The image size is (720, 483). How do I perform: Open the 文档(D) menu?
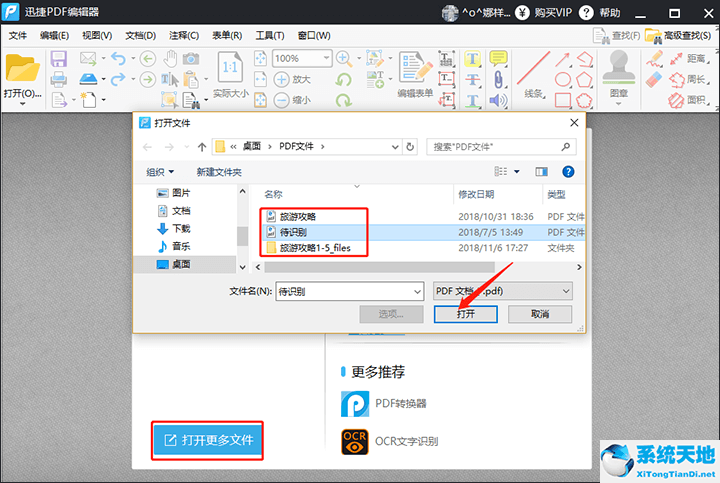[x=141, y=35]
